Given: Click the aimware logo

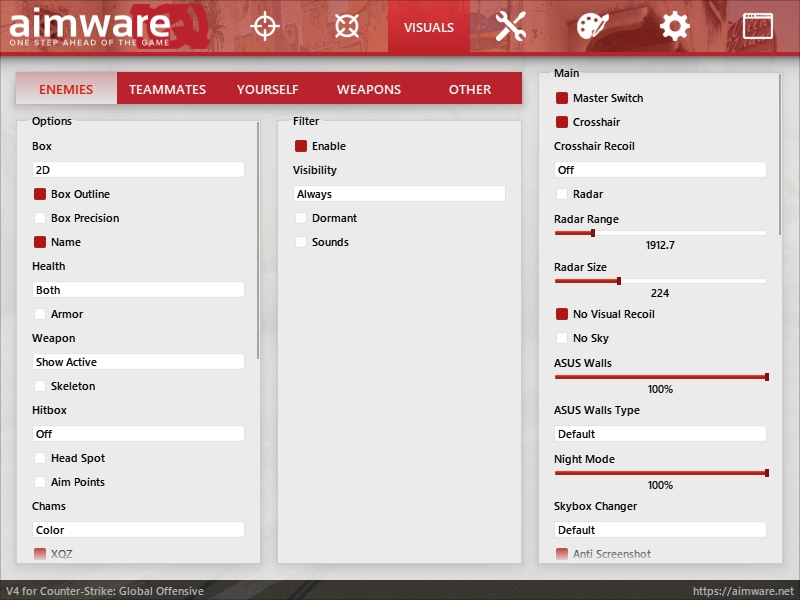Looking at the screenshot, I should click(x=90, y=27).
